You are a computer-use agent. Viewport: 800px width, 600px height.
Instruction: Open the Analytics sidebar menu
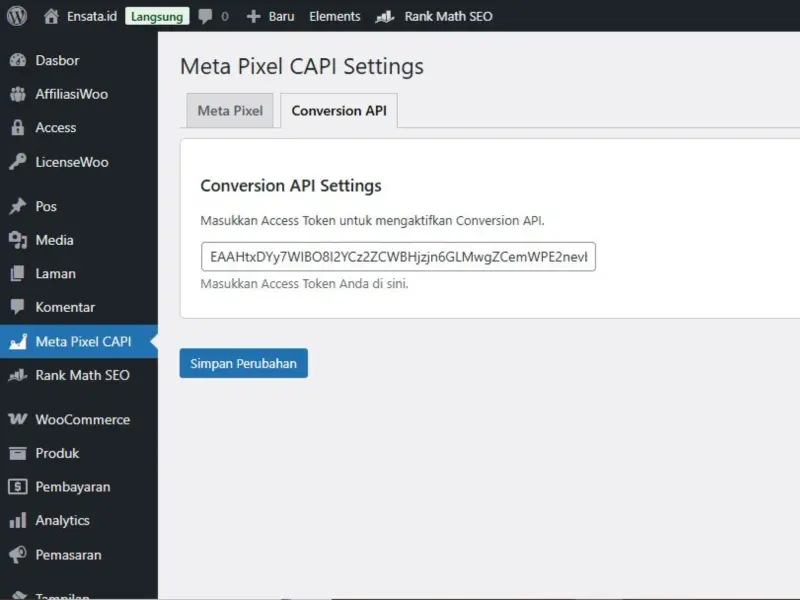click(x=62, y=520)
